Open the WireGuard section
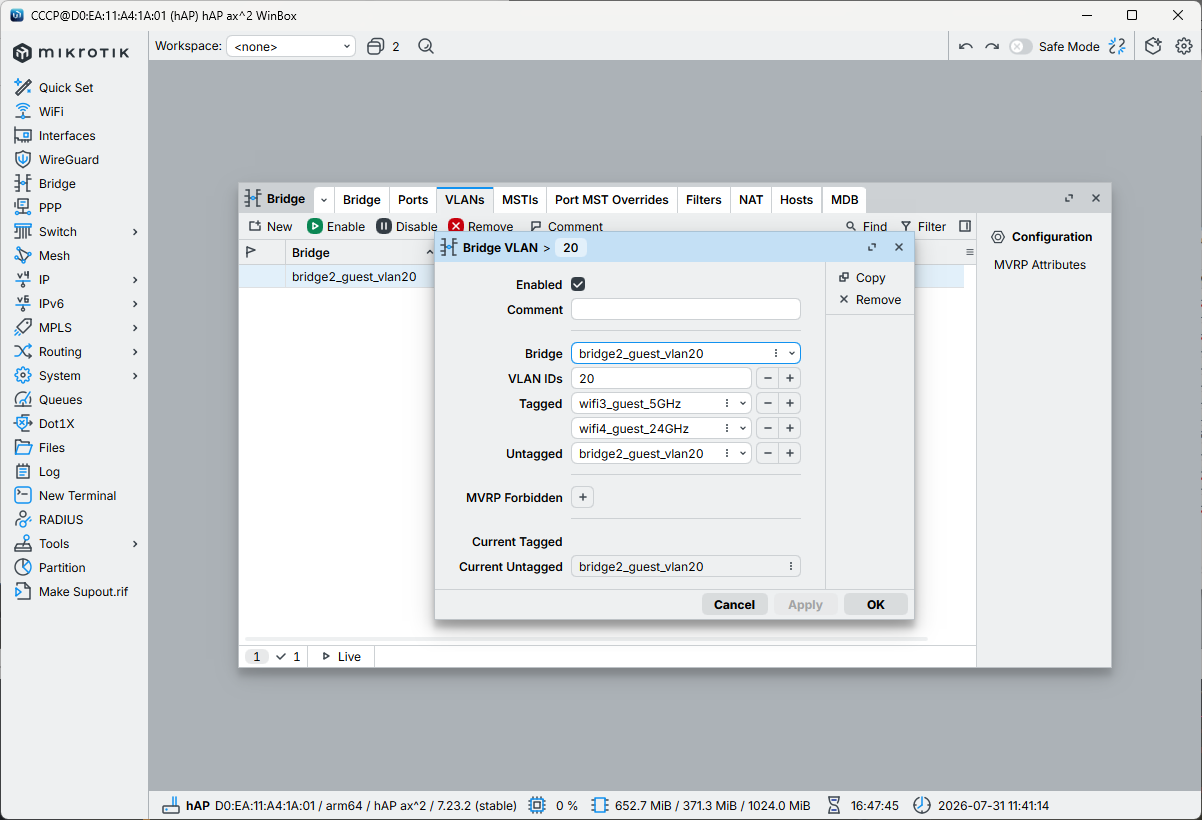Viewport: 1202px width, 820px height. 68,160
